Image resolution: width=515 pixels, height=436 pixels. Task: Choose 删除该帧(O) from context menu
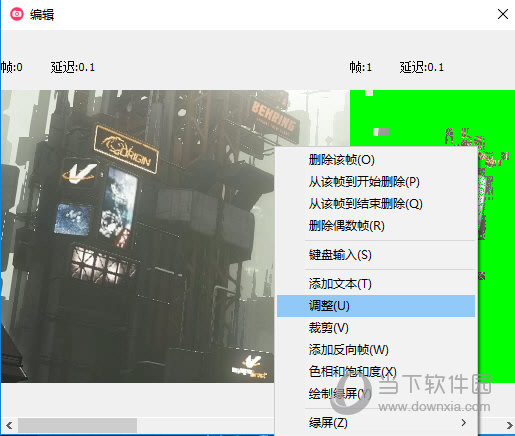tap(376, 160)
